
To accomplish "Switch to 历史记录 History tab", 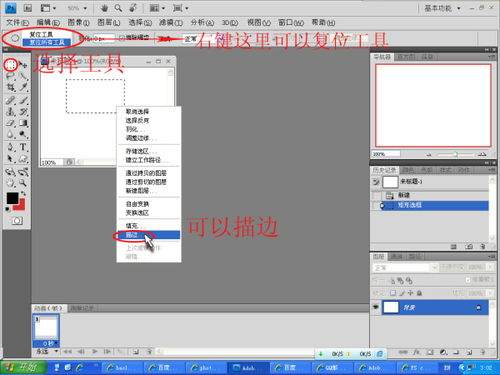I will tap(384, 170).
